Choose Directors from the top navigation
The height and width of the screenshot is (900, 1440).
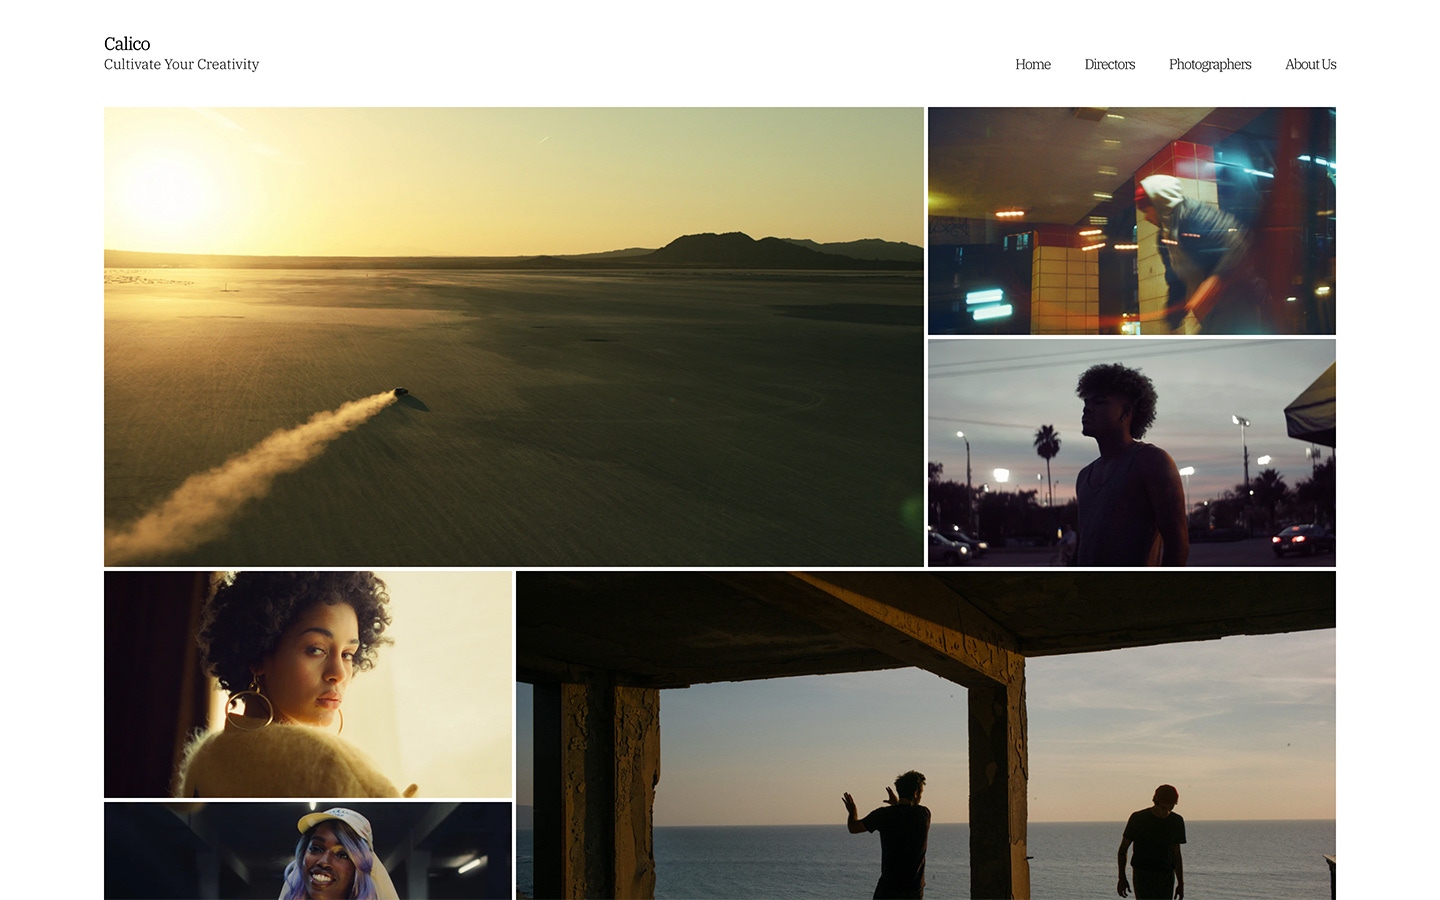tap(1109, 64)
